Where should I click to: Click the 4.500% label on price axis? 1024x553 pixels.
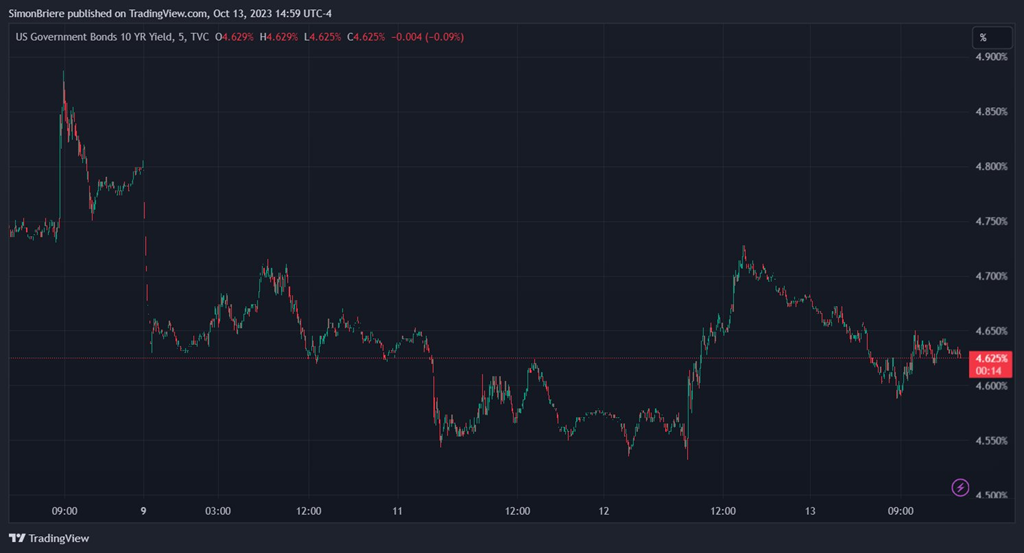[x=990, y=495]
